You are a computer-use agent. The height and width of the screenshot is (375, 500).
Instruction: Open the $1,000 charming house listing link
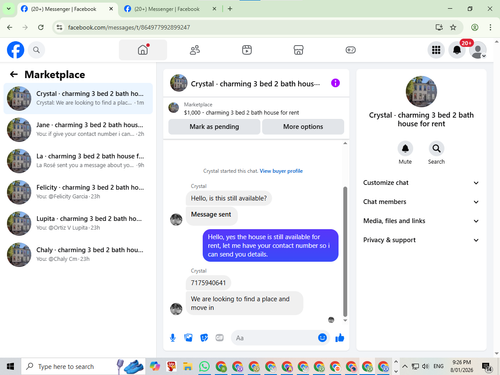[241, 113]
